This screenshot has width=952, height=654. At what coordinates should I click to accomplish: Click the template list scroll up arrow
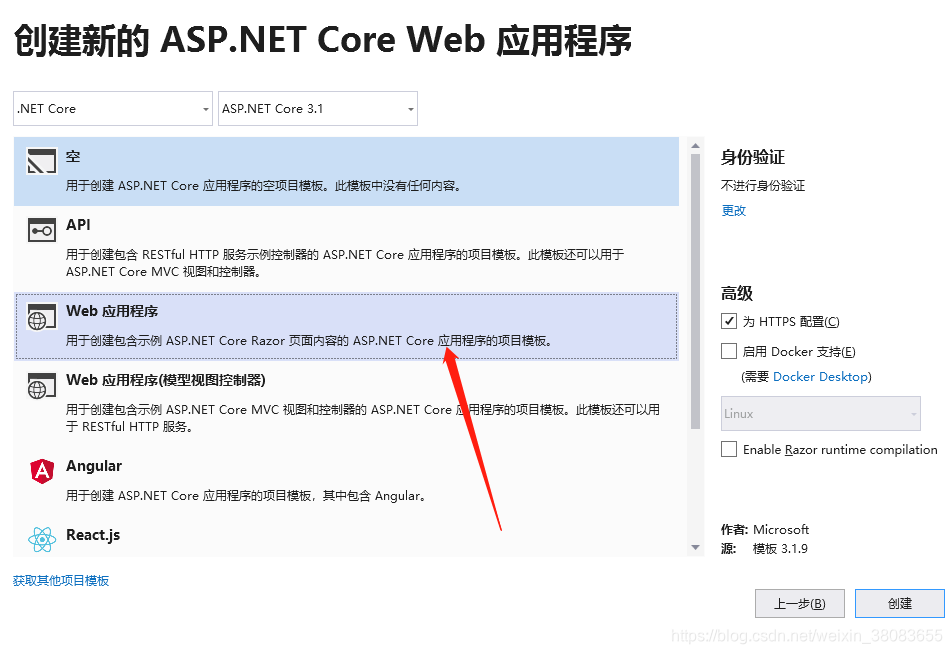[x=696, y=146]
